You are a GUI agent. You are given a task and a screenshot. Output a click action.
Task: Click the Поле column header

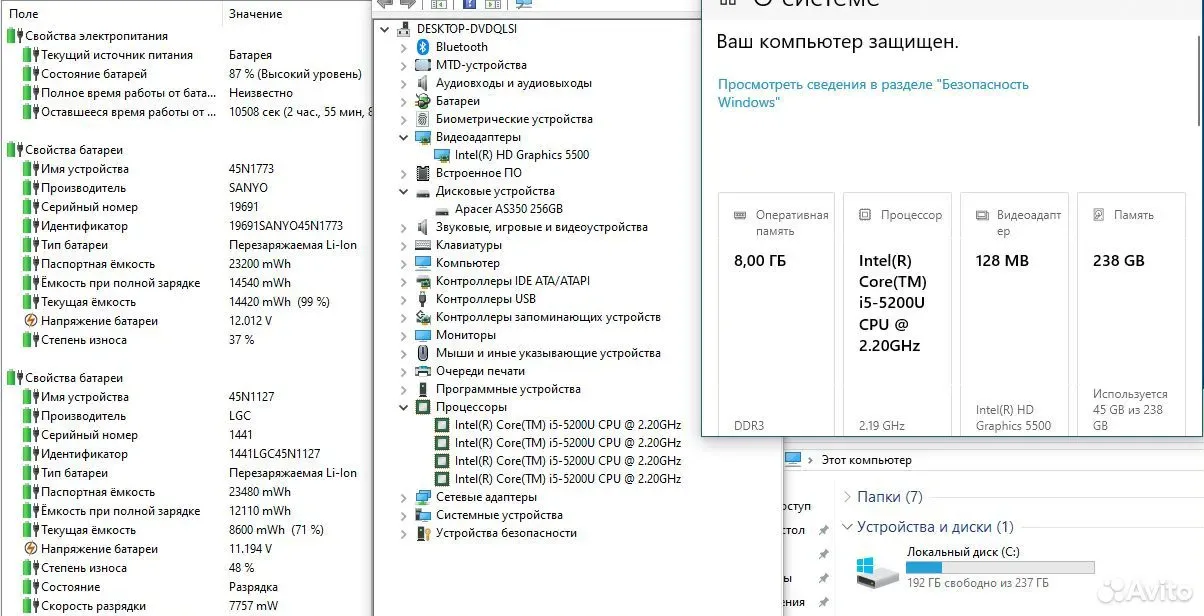(x=113, y=14)
